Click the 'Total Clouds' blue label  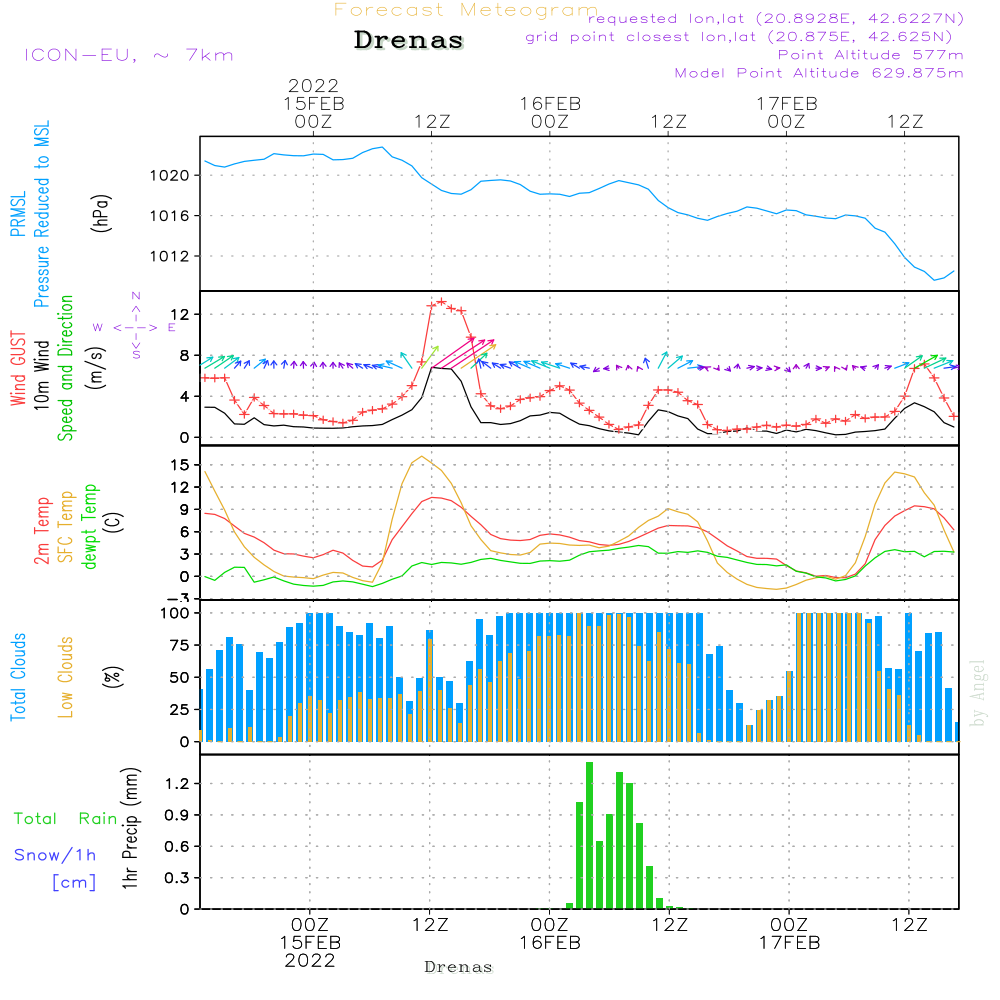click(18, 677)
